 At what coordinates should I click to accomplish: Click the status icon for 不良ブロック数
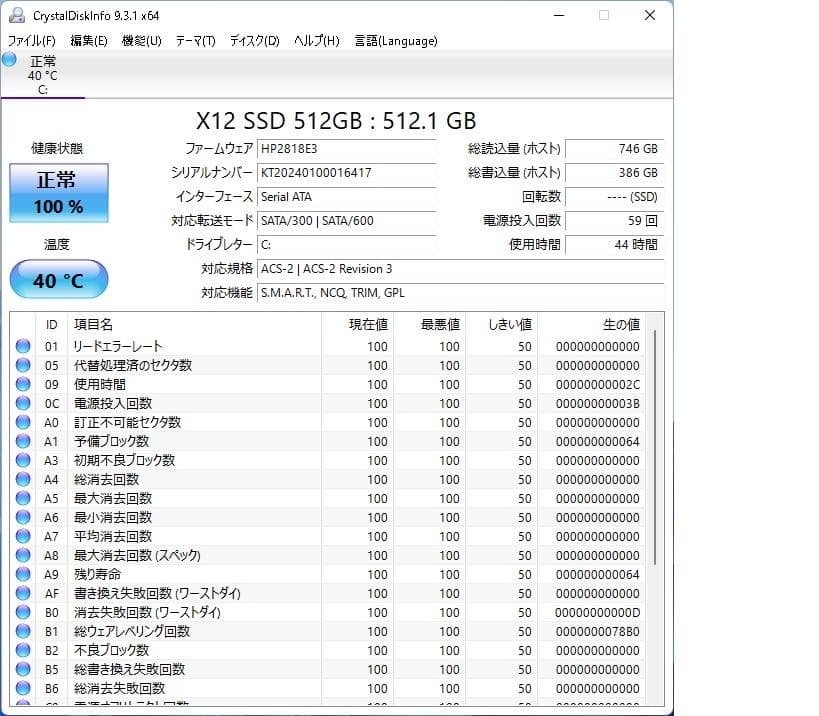click(x=23, y=651)
